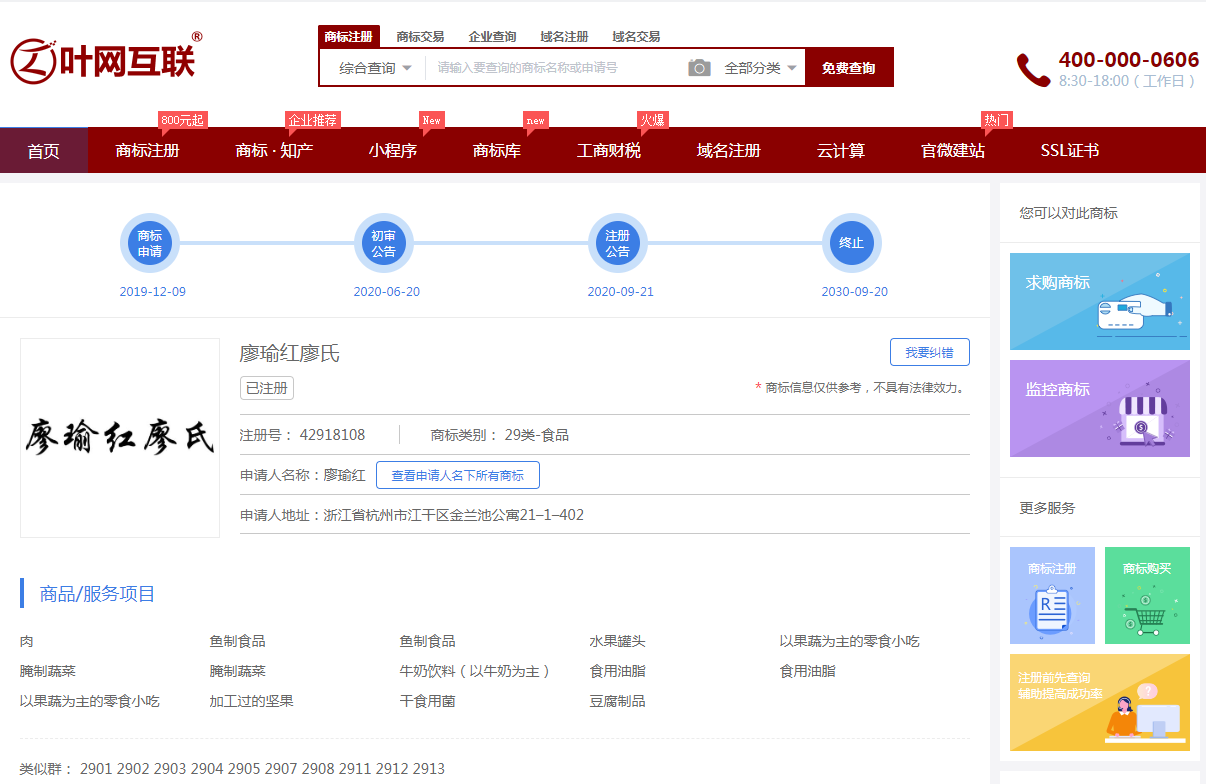
Task: Switch to the 商标交易 search tab
Action: (x=420, y=37)
